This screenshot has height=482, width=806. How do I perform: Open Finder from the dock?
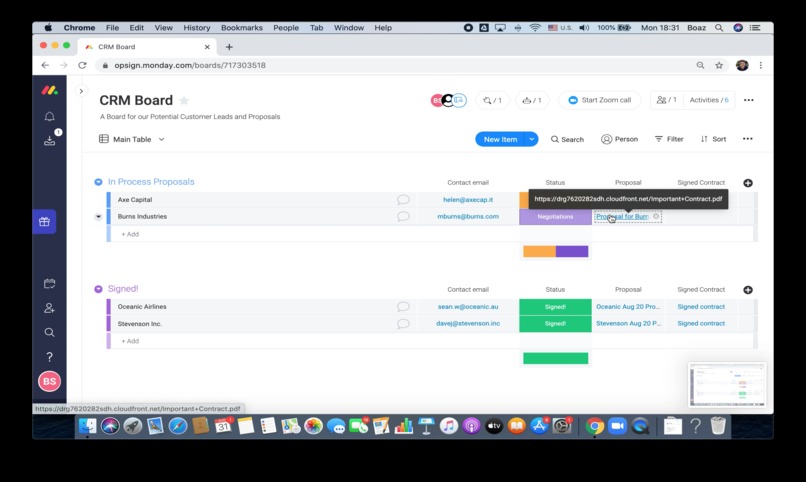click(x=87, y=426)
